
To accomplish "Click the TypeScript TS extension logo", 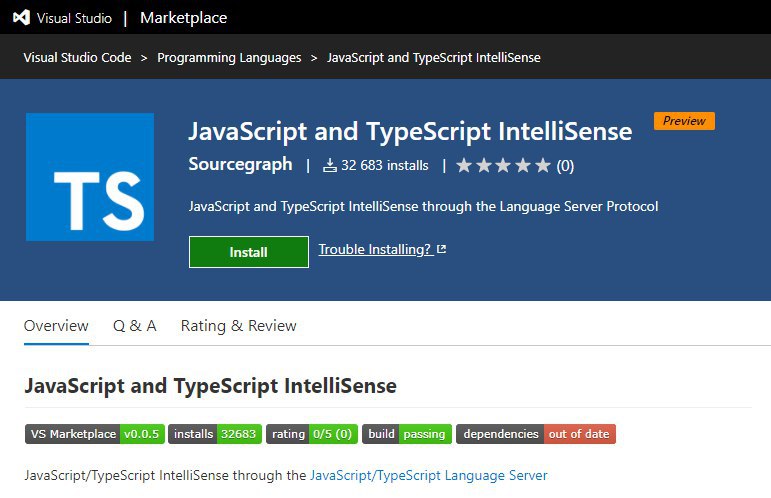I will coord(90,177).
